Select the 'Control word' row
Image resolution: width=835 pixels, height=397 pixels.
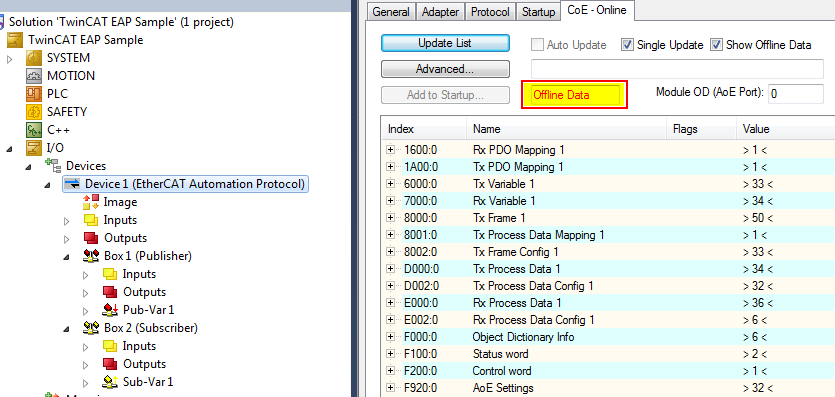coord(608,371)
